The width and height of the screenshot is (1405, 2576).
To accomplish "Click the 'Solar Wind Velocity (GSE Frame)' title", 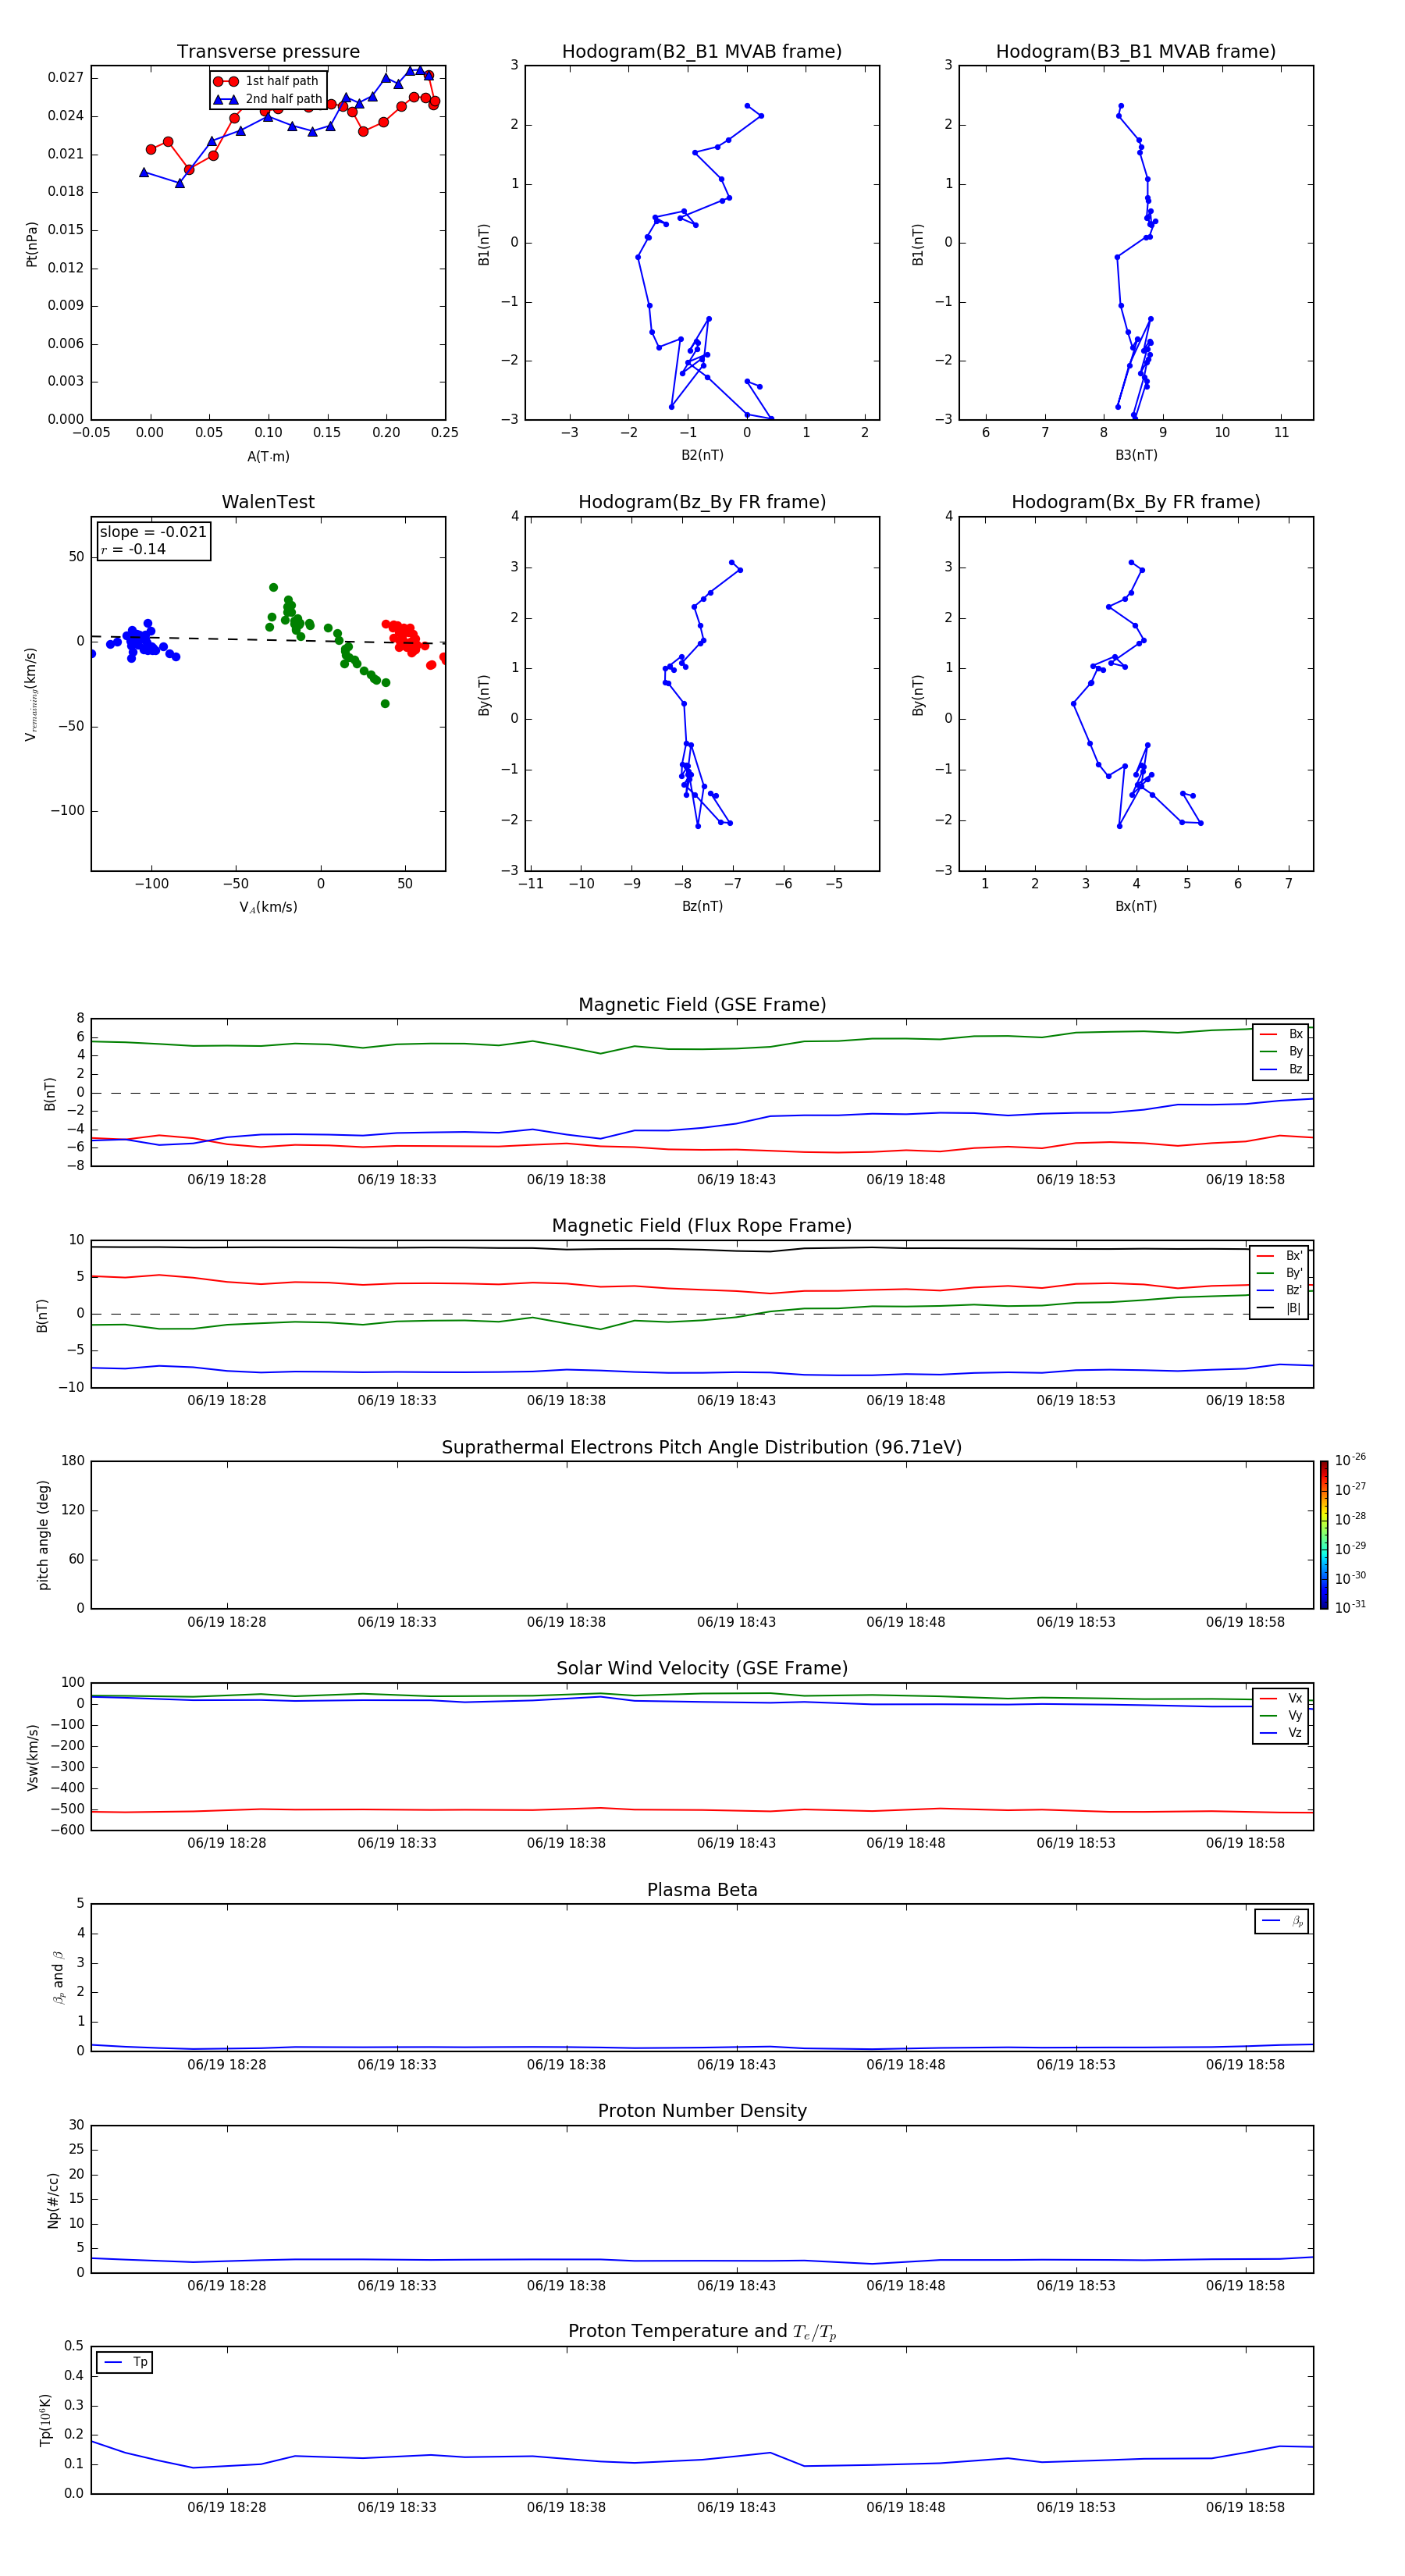I will tap(702, 1669).
